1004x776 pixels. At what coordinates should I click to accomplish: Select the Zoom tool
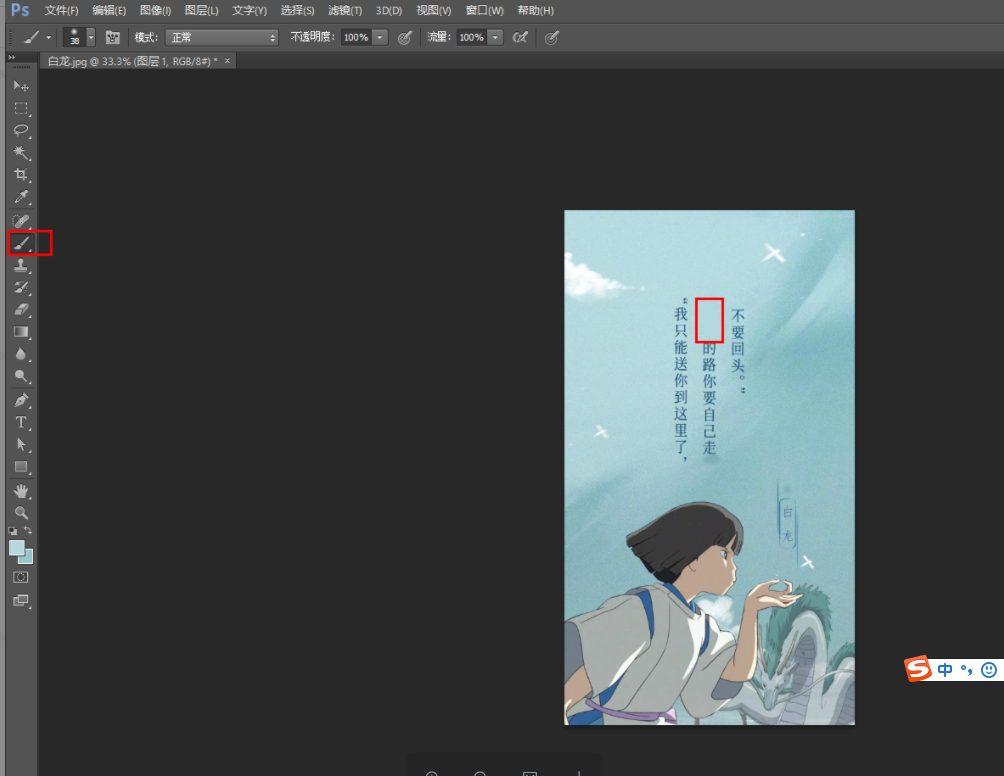point(20,513)
